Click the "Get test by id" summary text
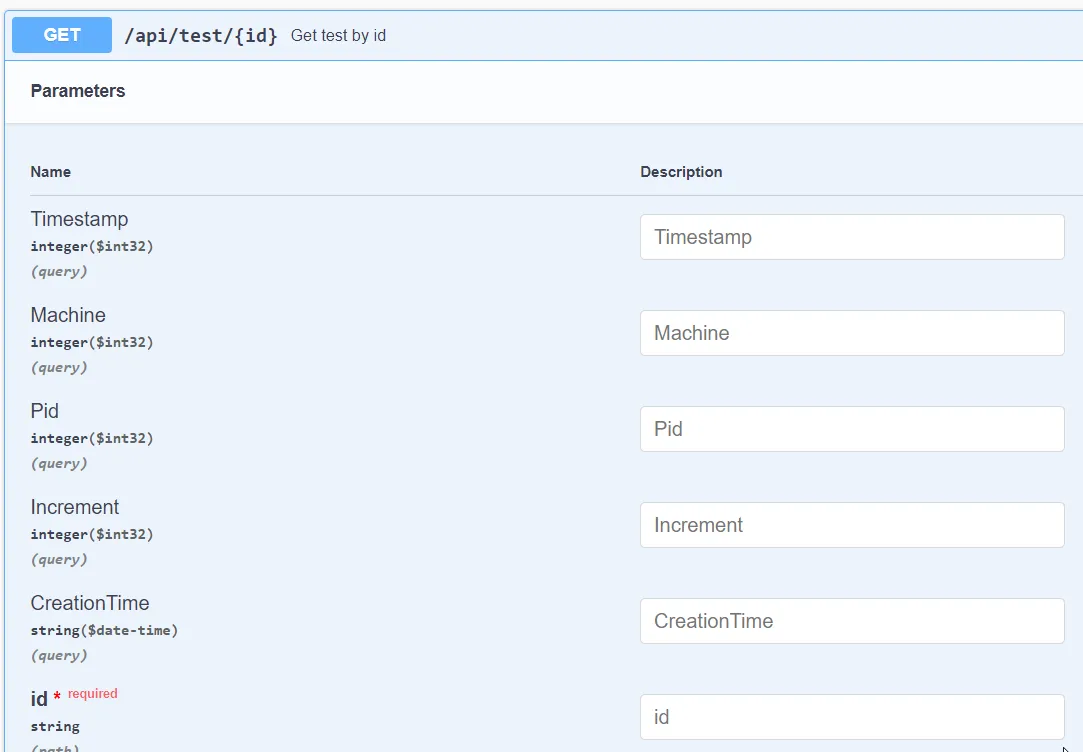The image size is (1083, 752). point(338,36)
